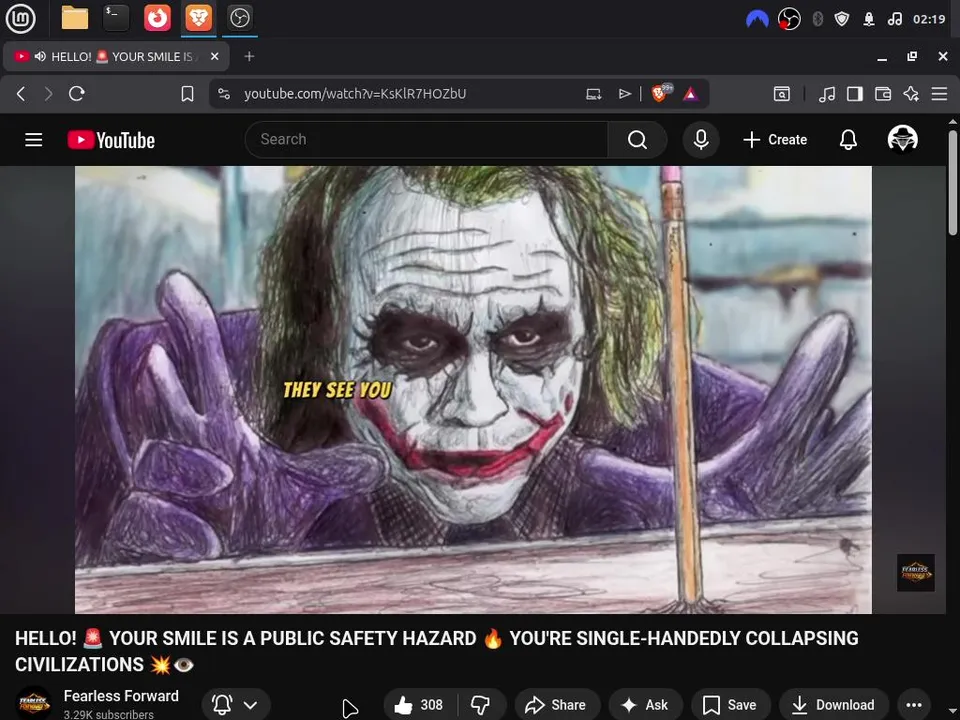Image resolution: width=960 pixels, height=720 pixels.
Task: Click the install/cast screen icon in address bar
Action: 593,94
